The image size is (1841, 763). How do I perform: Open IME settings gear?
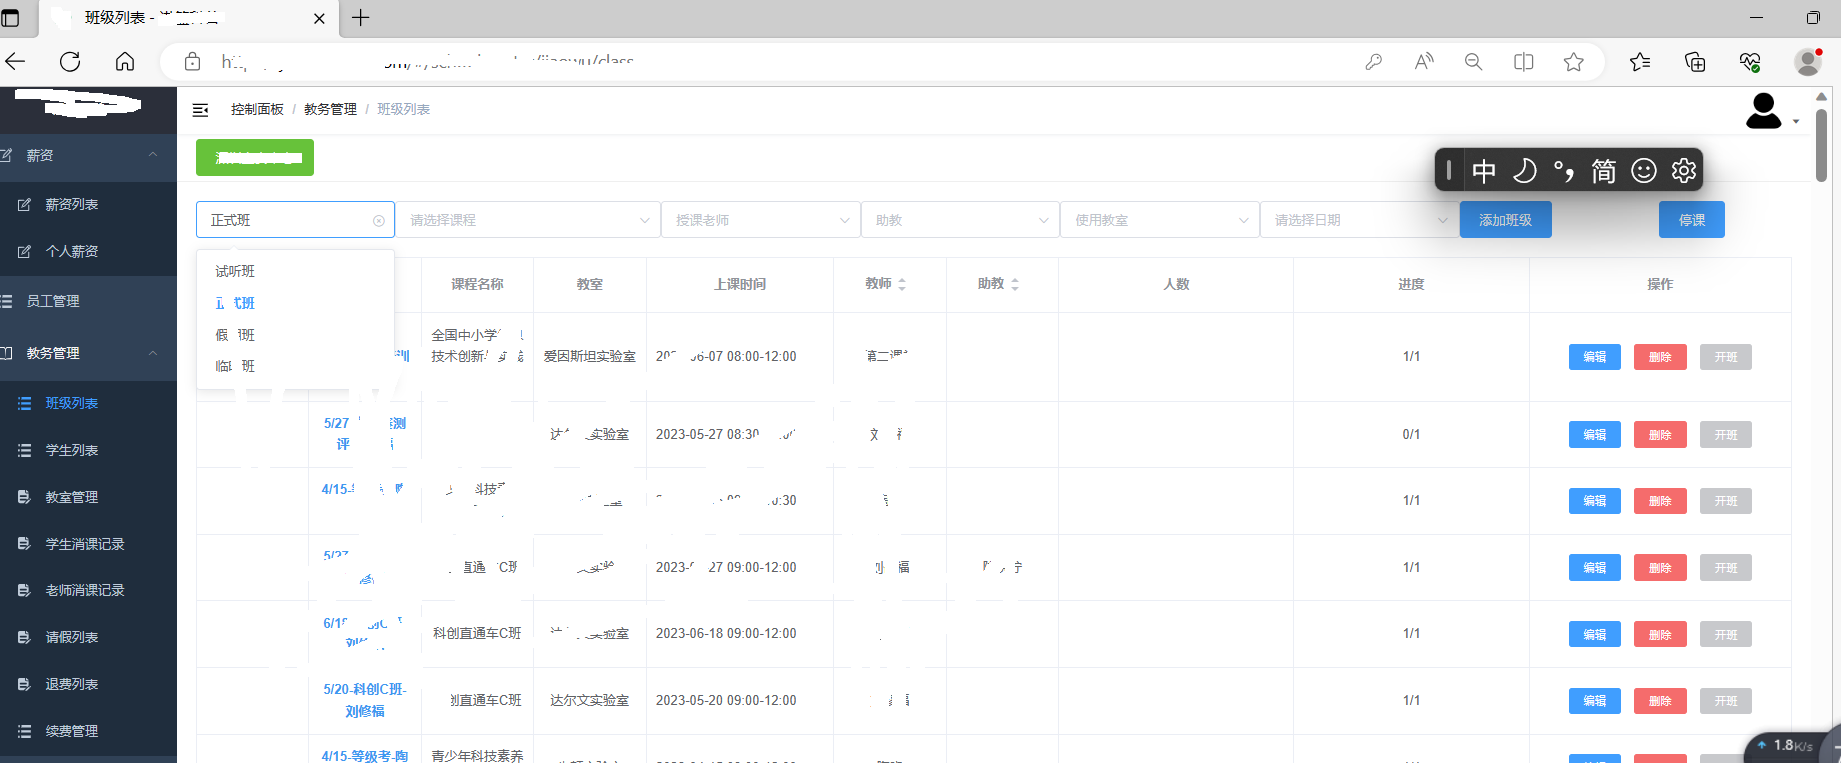coord(1684,171)
